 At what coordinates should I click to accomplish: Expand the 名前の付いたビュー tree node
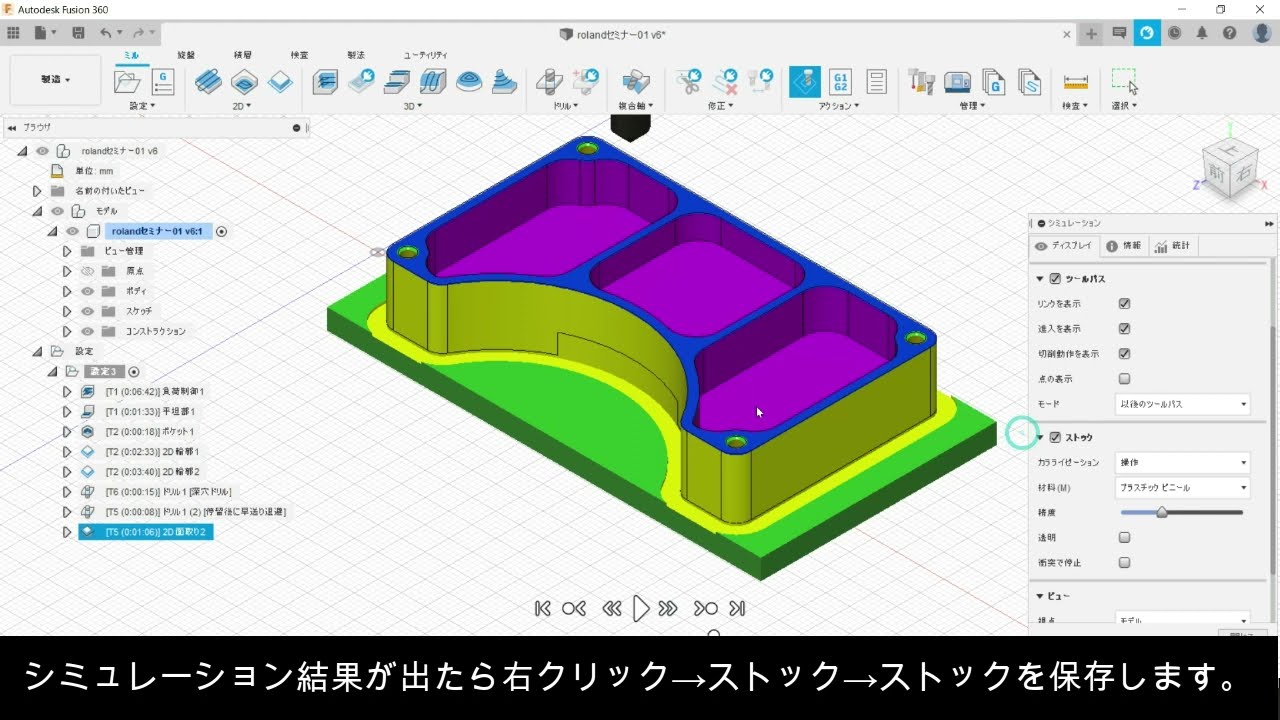coord(37,191)
